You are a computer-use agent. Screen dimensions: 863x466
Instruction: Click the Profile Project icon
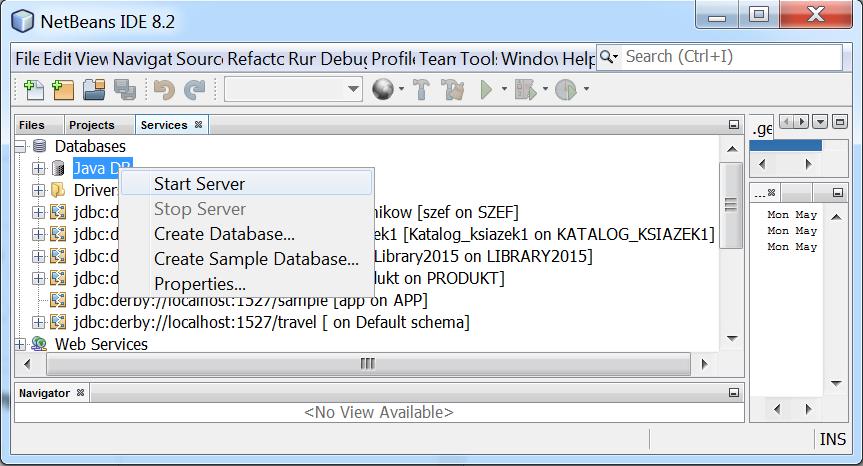[x=565, y=89]
